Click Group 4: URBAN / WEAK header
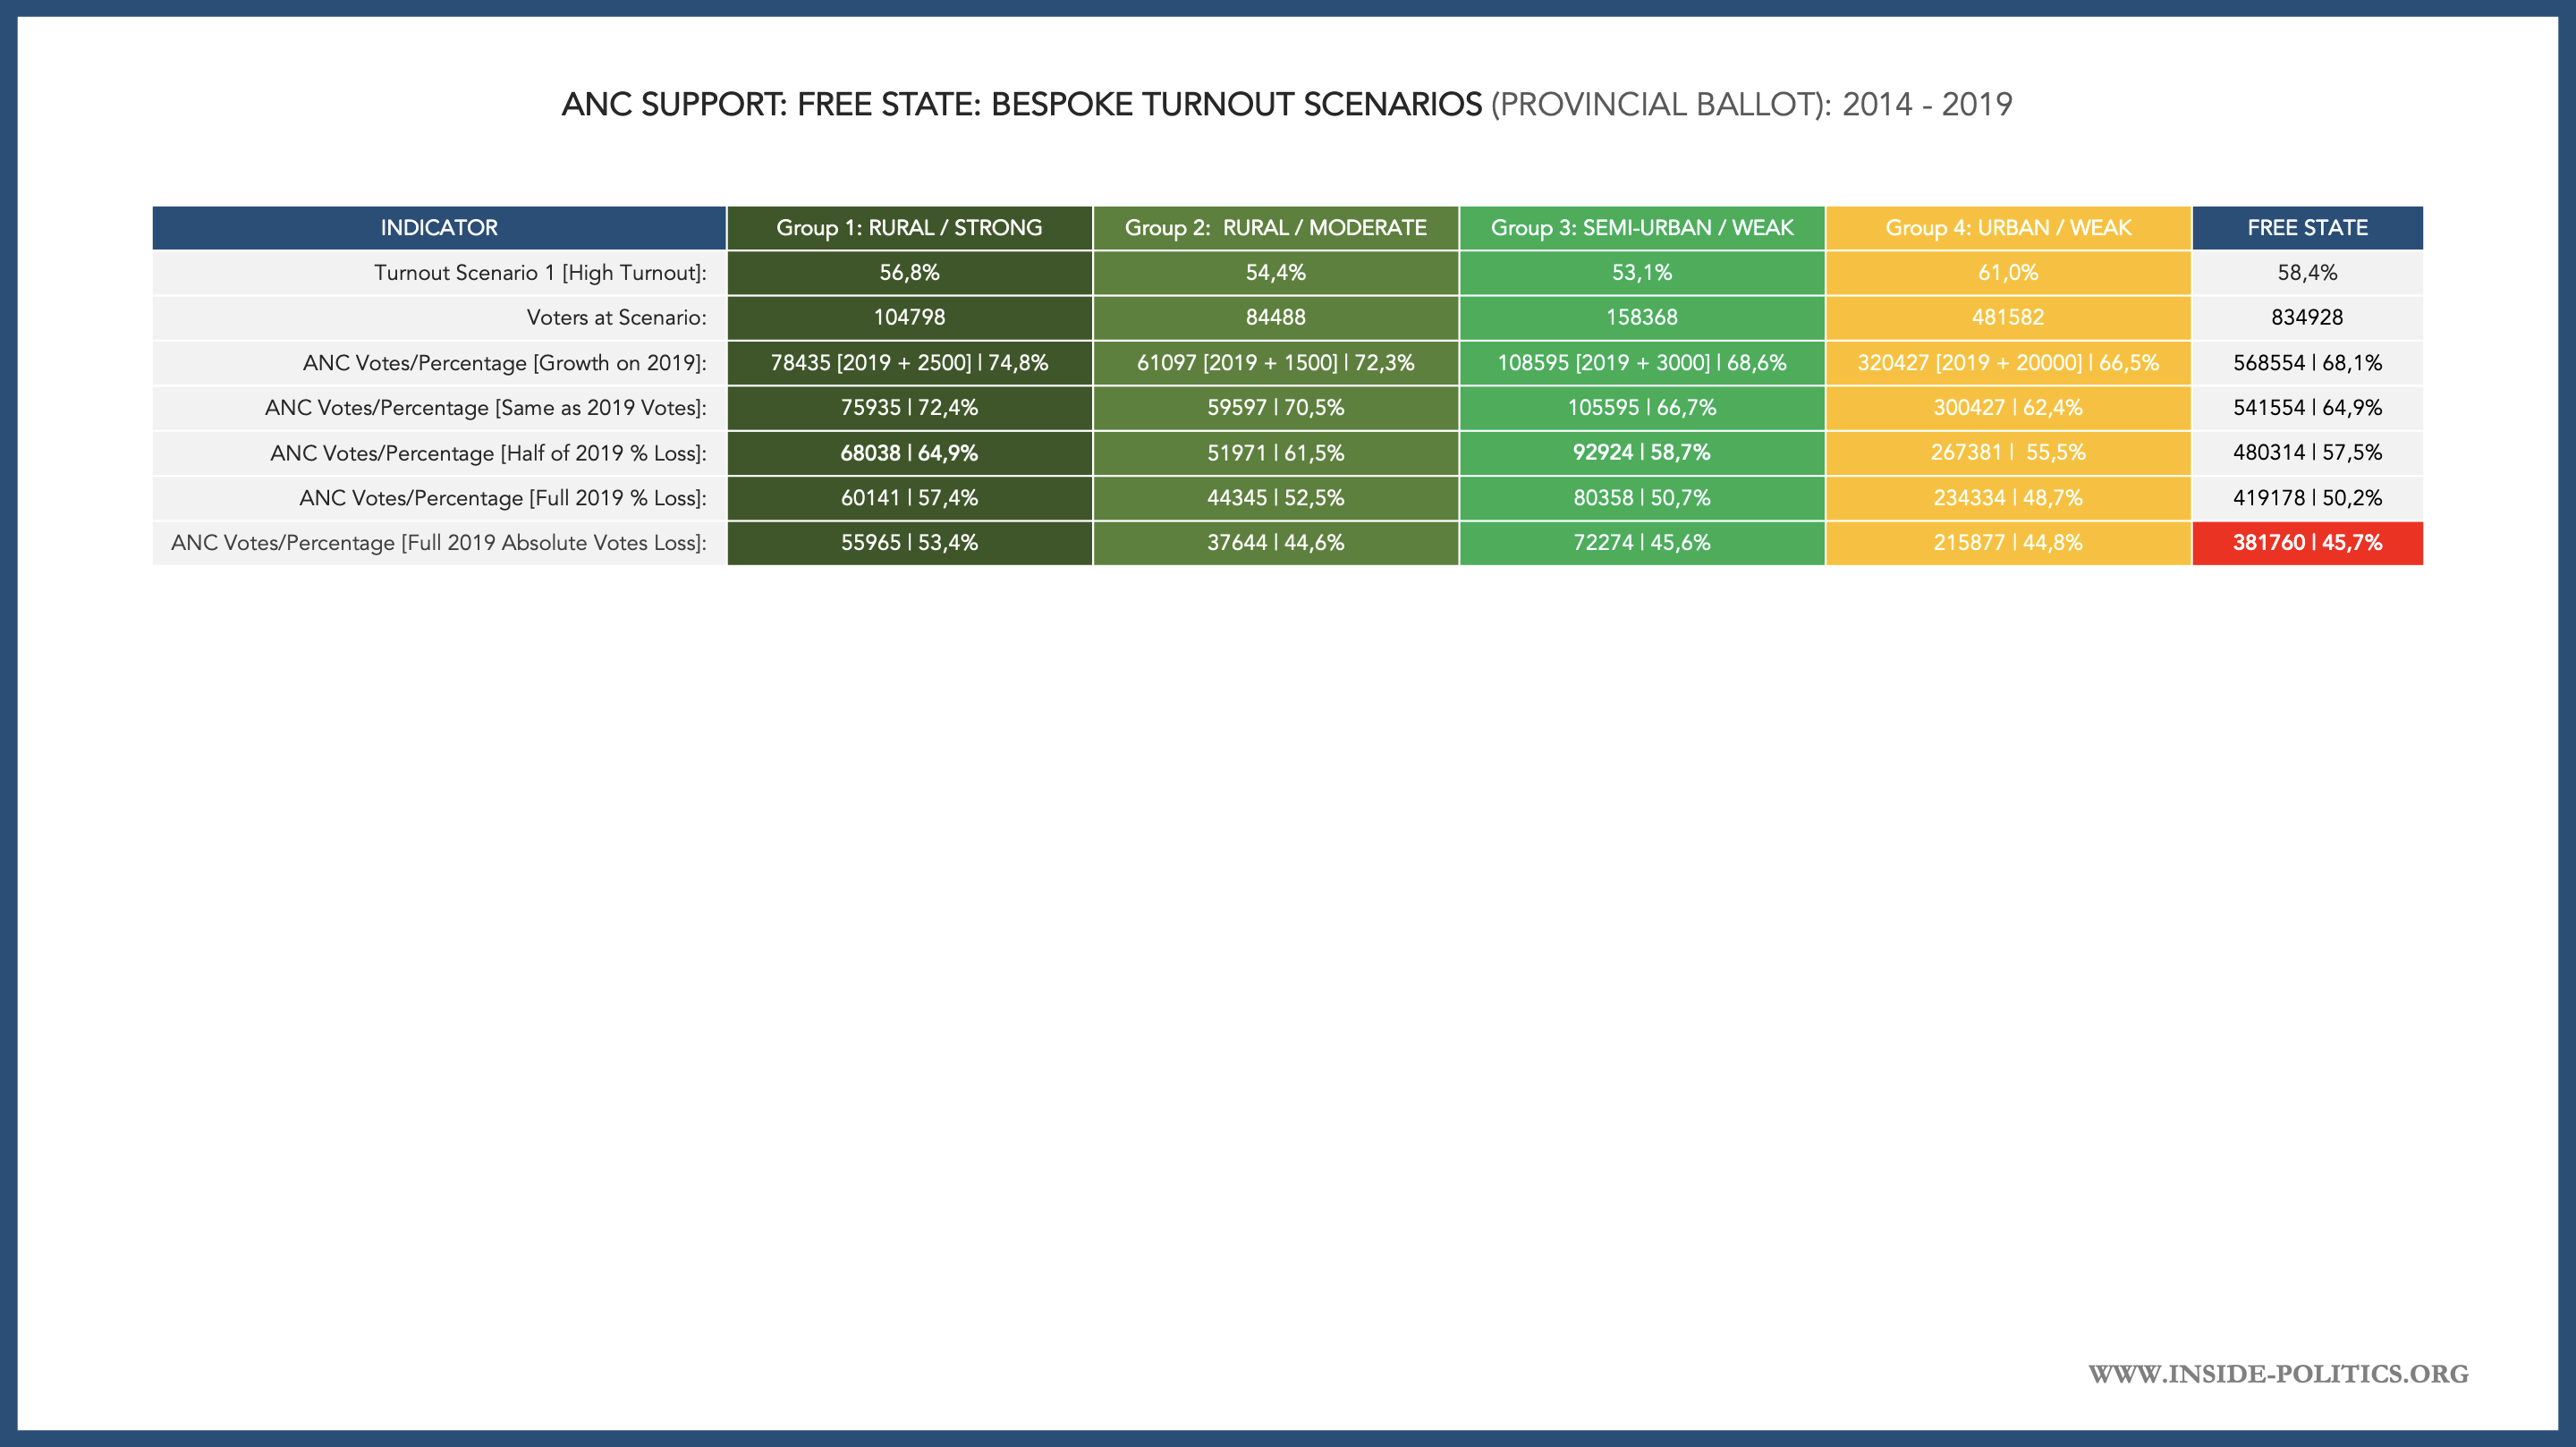Image resolution: width=2576 pixels, height=1447 pixels. 2007,228
